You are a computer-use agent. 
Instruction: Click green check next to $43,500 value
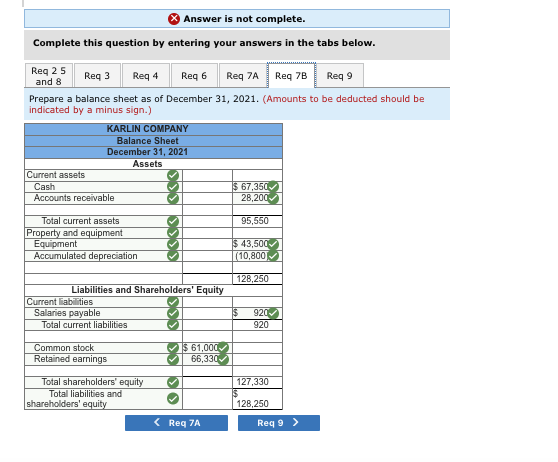(x=273, y=244)
